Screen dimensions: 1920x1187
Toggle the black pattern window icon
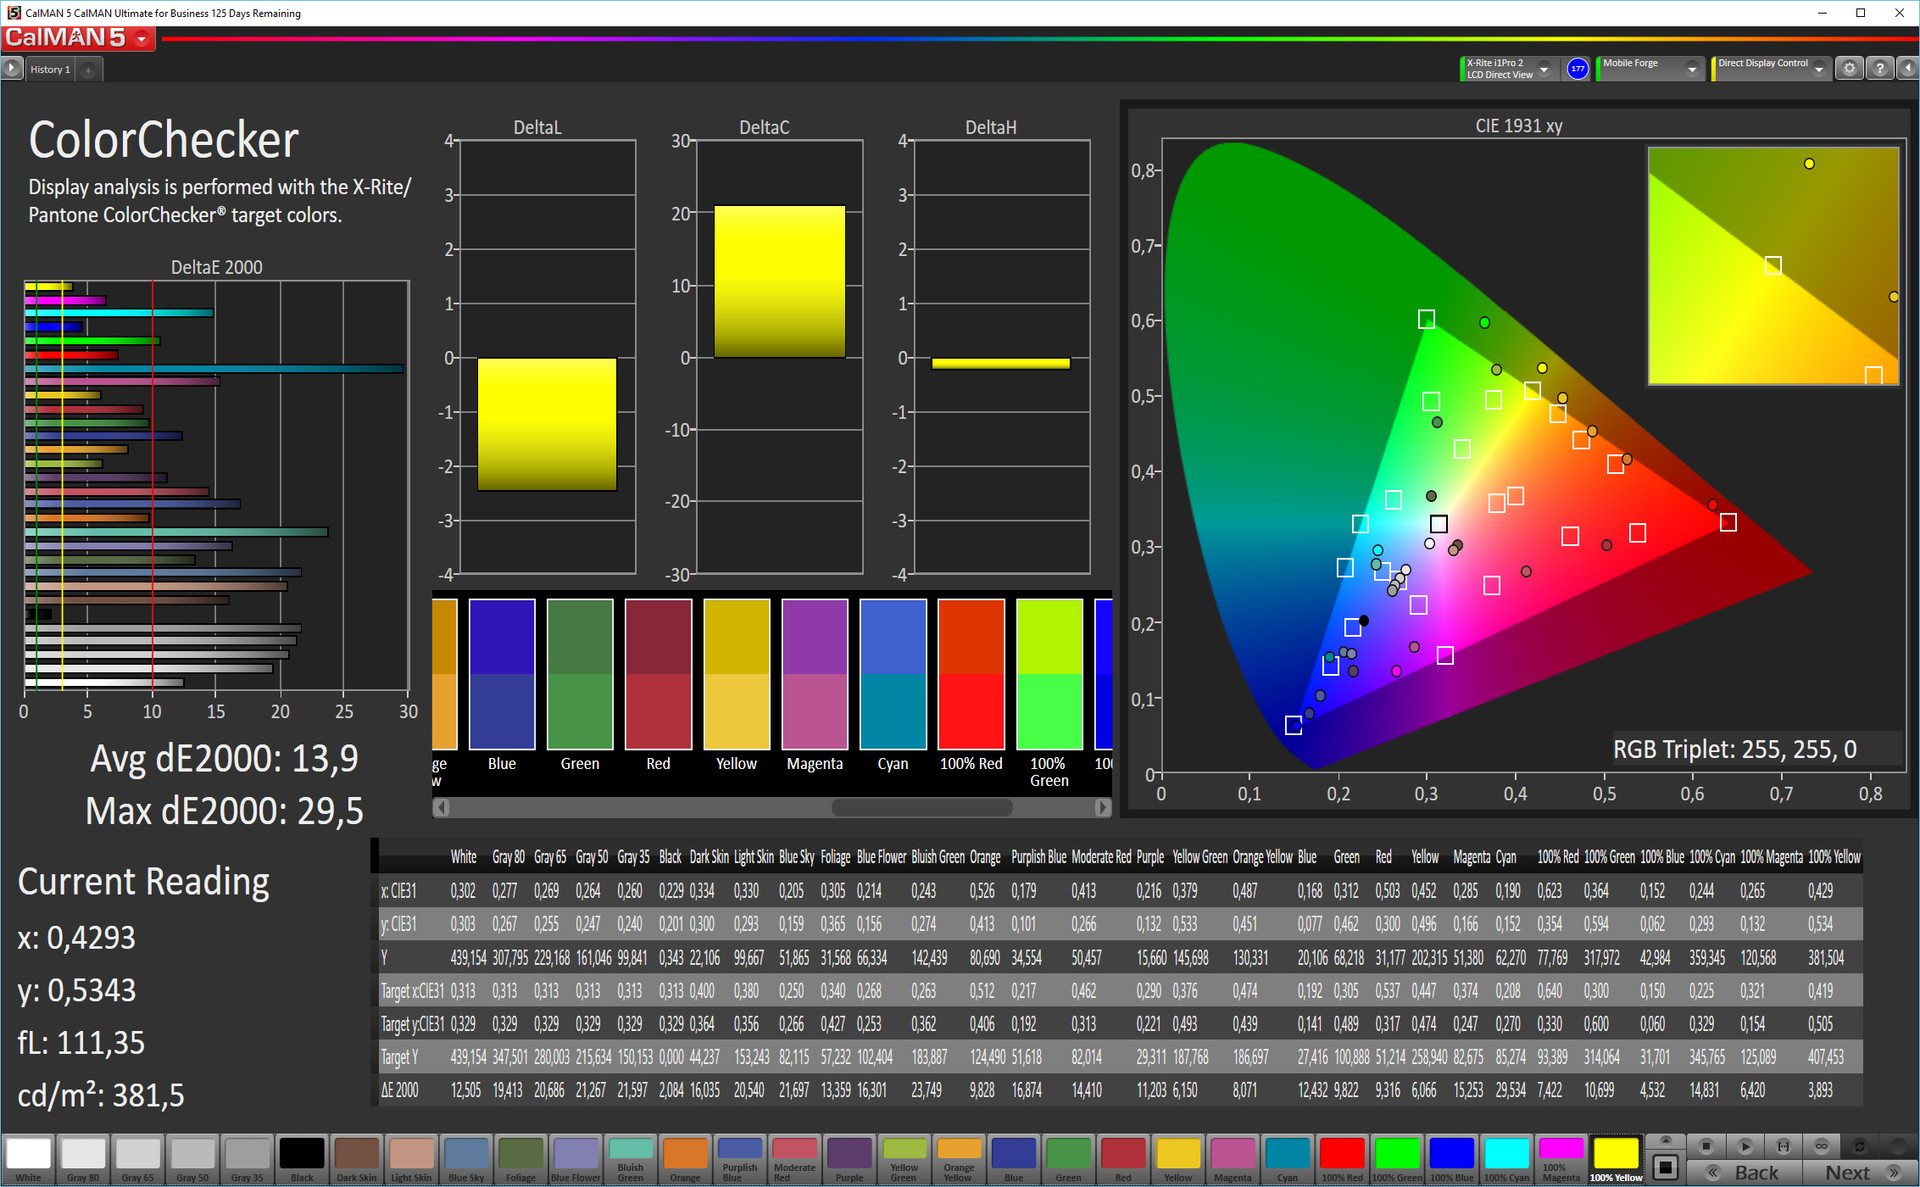click(x=1665, y=1167)
